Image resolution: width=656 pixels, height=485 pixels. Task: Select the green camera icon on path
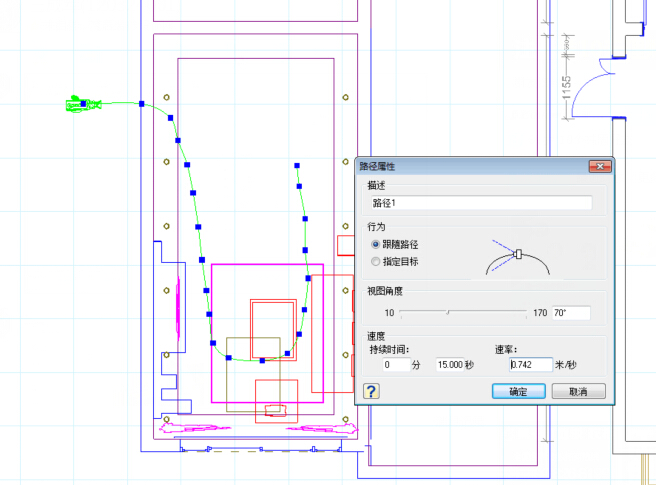pos(83,104)
